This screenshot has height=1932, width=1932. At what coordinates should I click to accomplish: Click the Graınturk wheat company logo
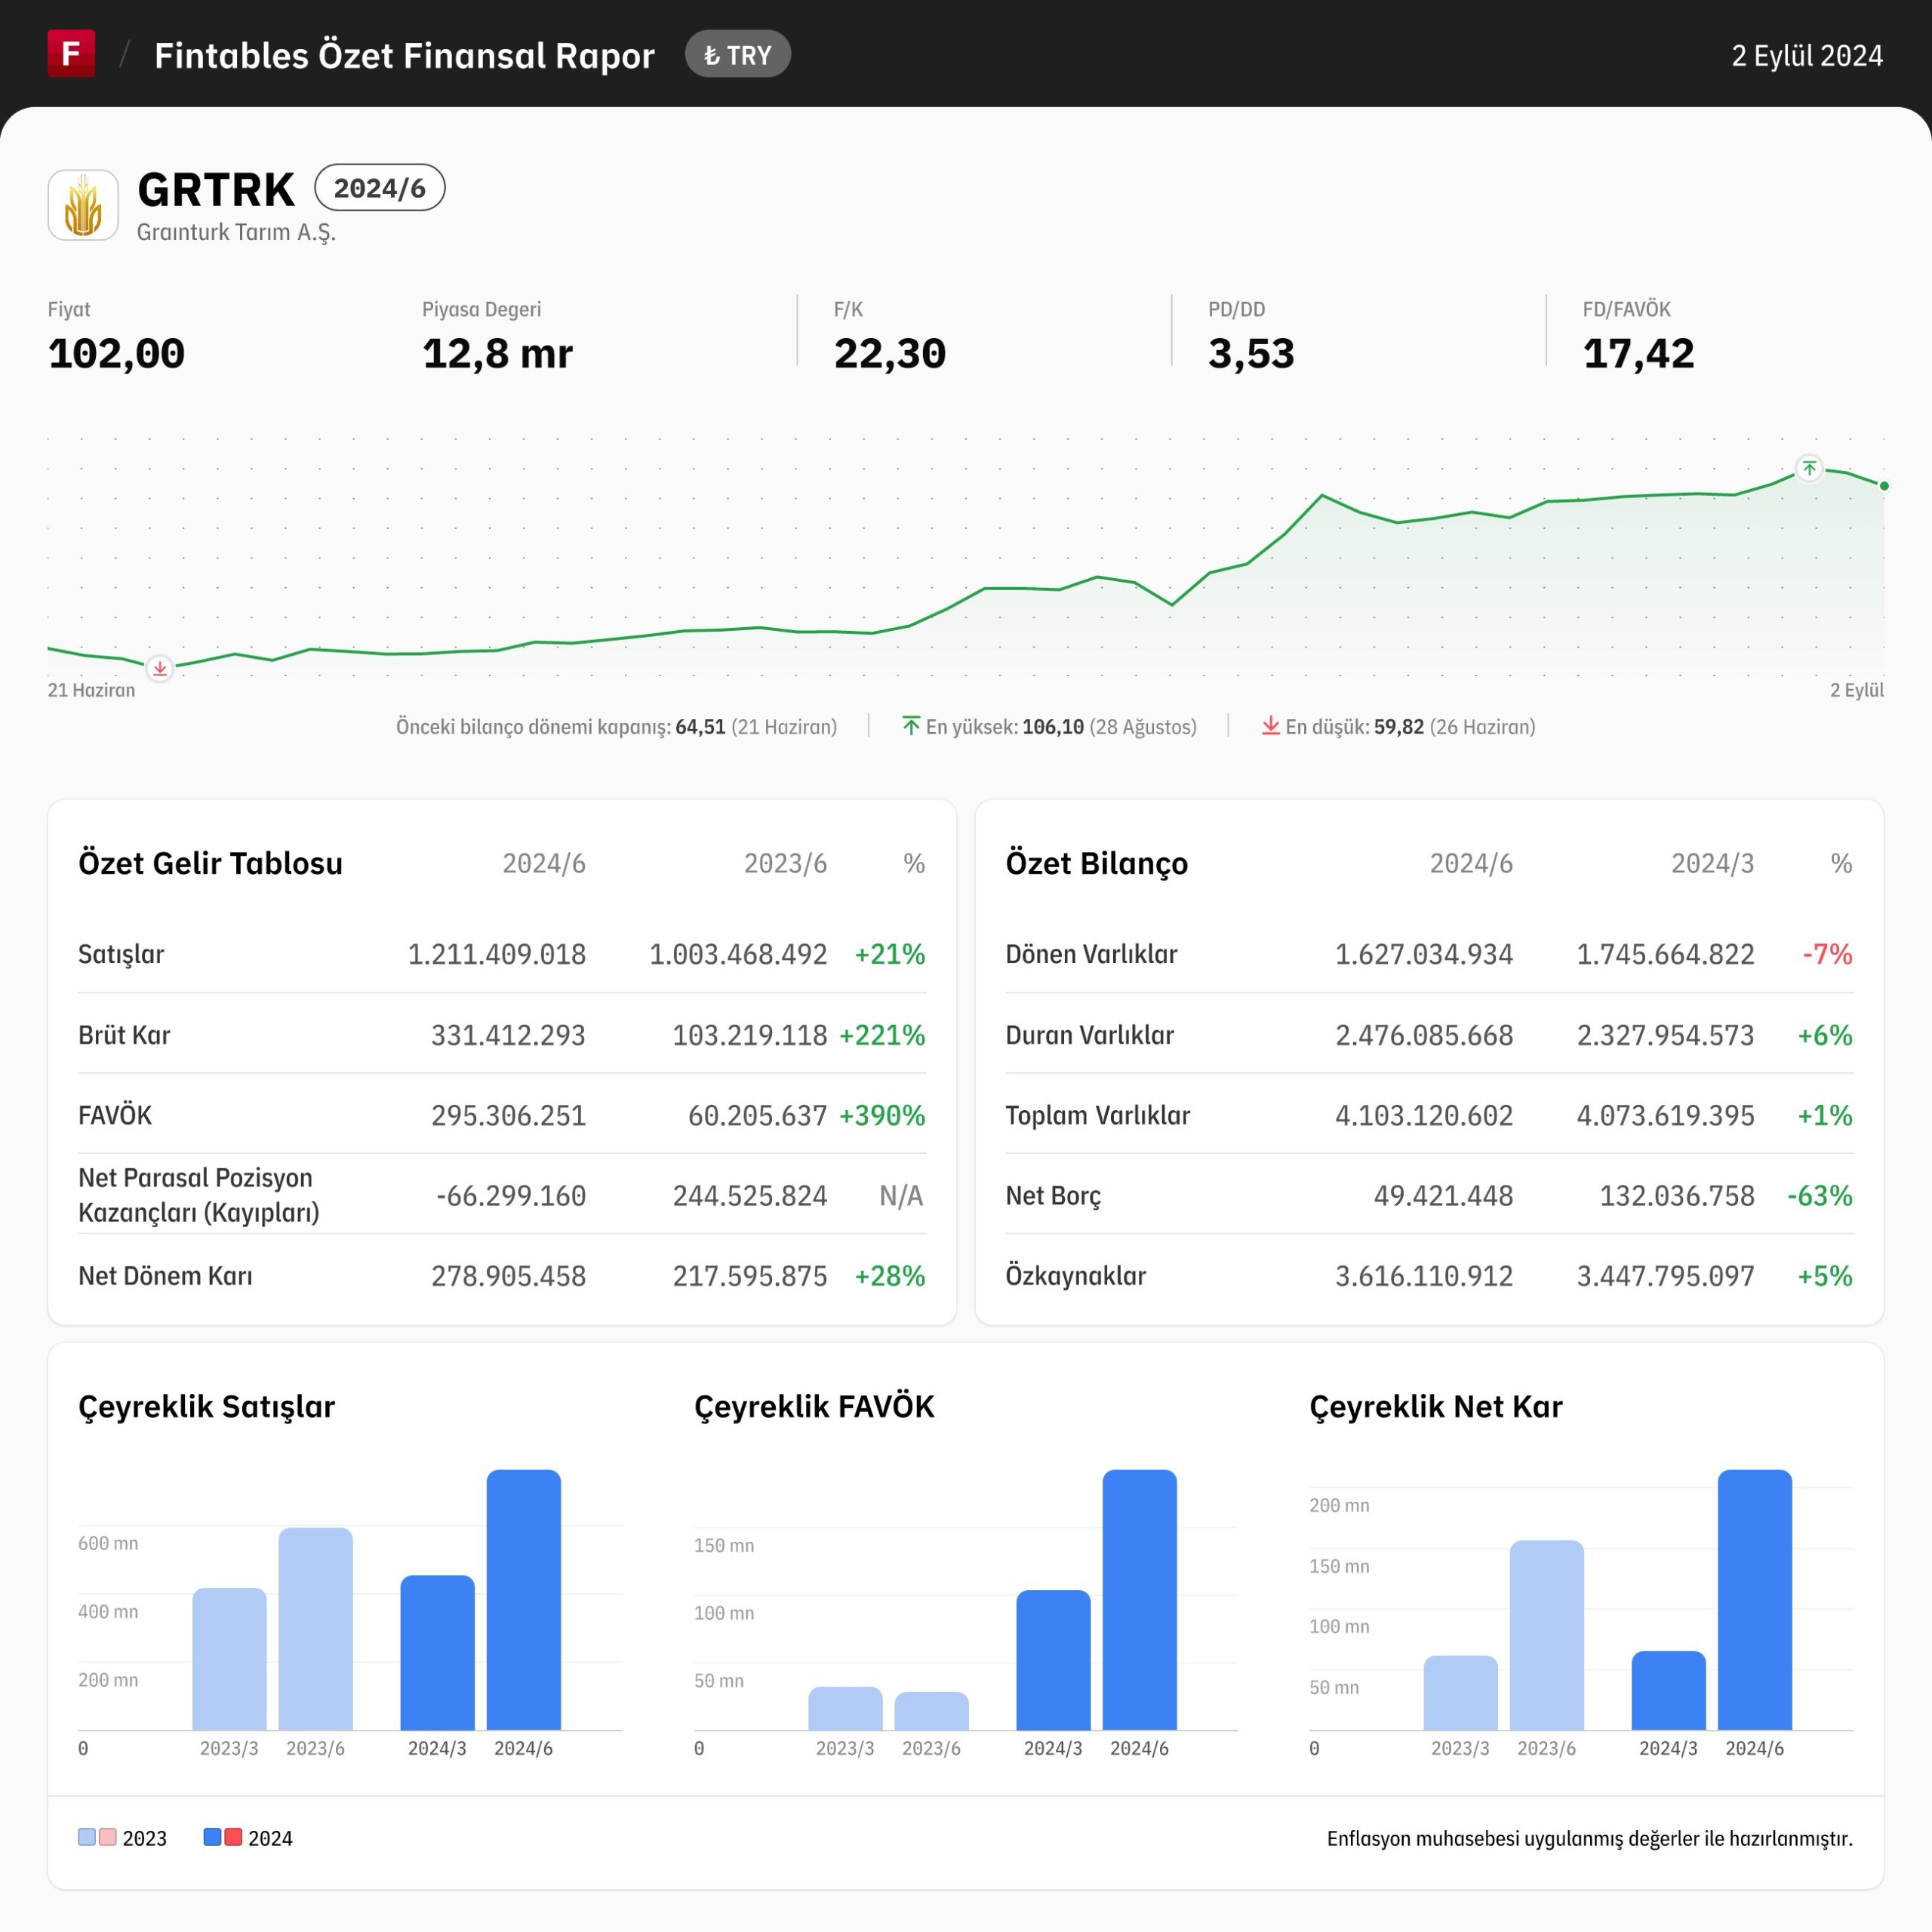83,205
